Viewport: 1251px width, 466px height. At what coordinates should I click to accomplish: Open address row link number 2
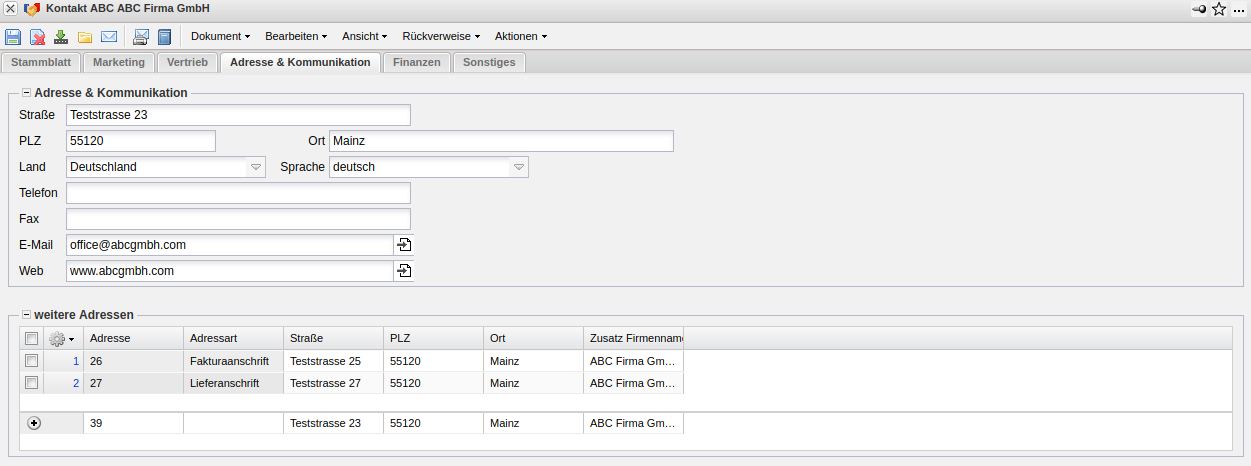(76, 383)
